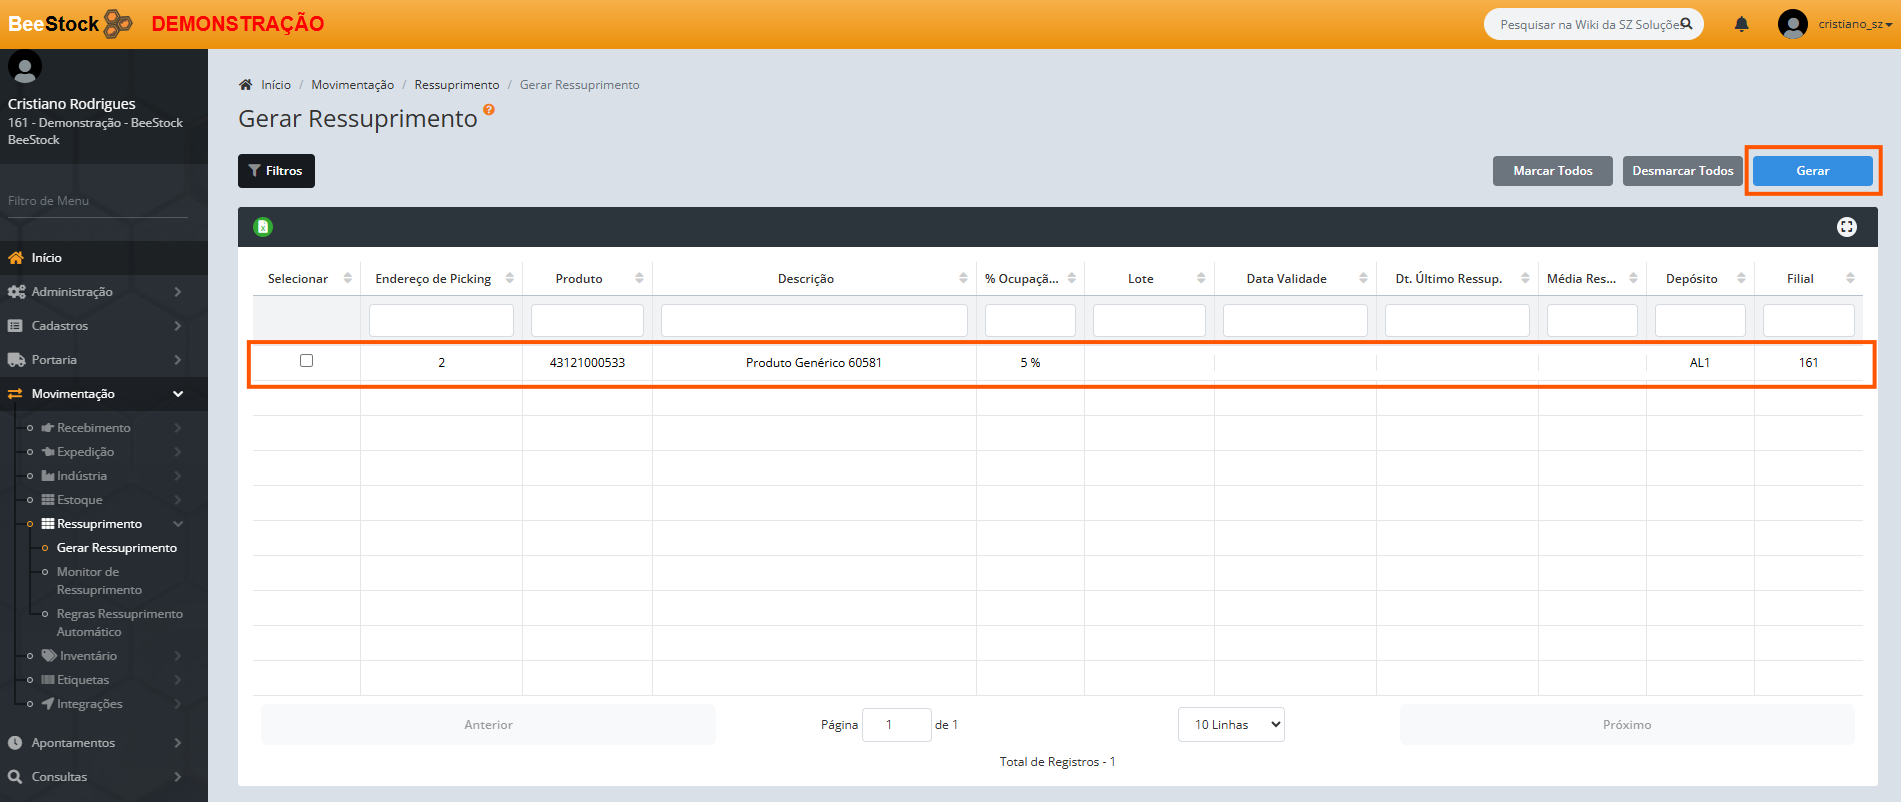1901x802 pixels.
Task: Click the search magnifier icon in Wiki box
Action: [x=1686, y=24]
